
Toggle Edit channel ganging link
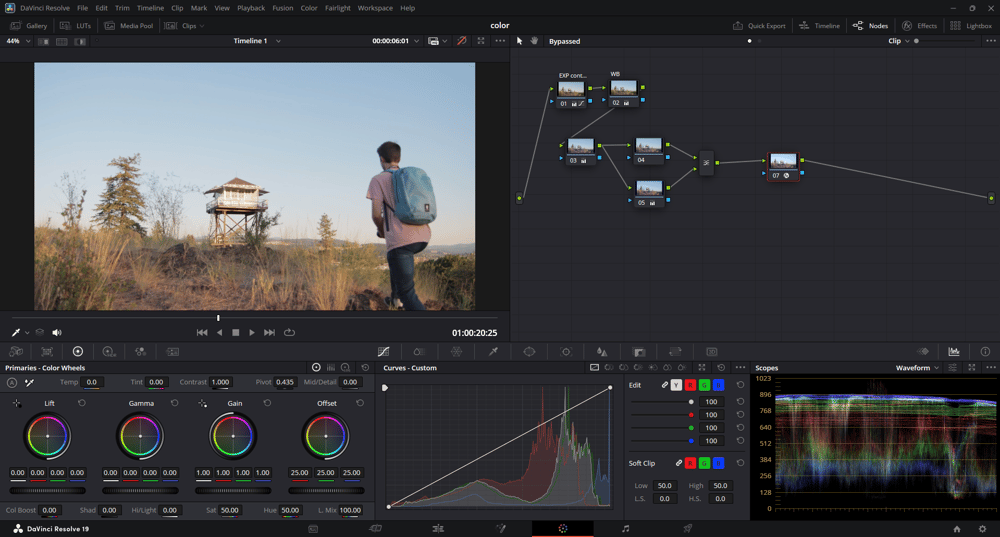(665, 385)
